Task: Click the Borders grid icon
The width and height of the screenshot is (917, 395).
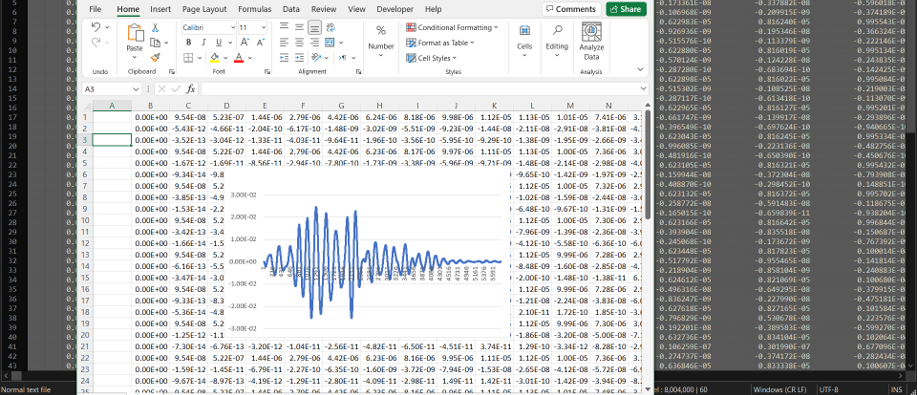Action: (188, 57)
